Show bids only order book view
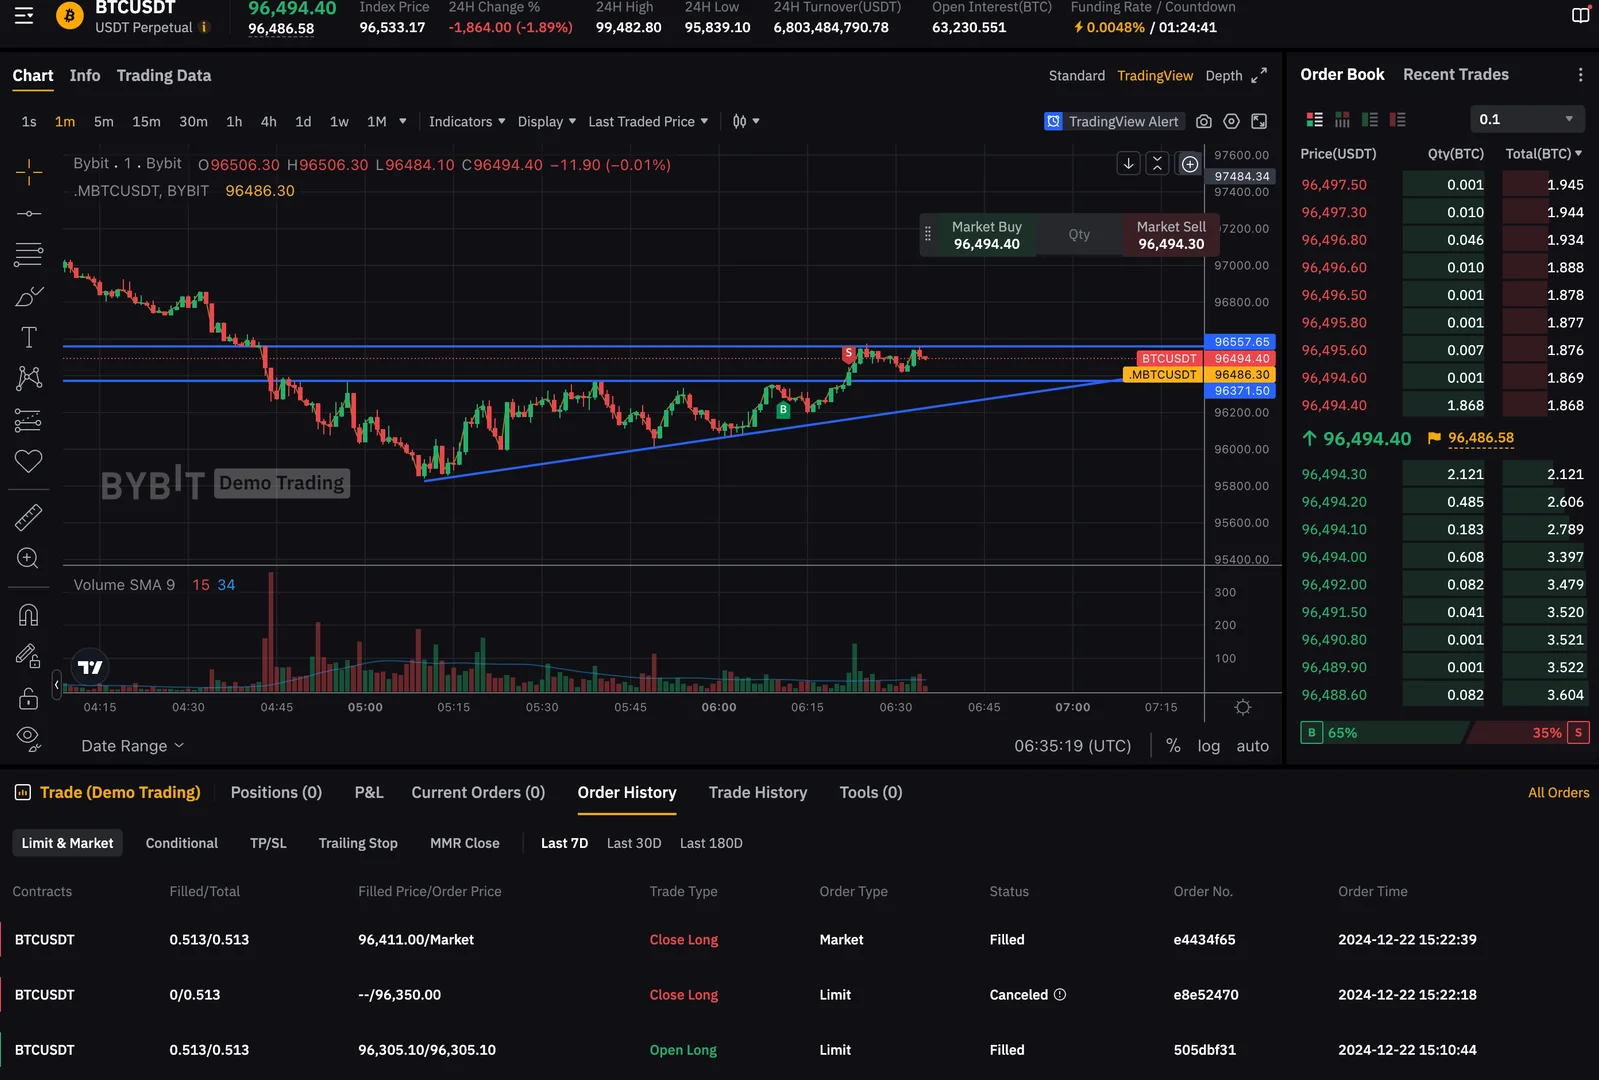 coord(1370,119)
